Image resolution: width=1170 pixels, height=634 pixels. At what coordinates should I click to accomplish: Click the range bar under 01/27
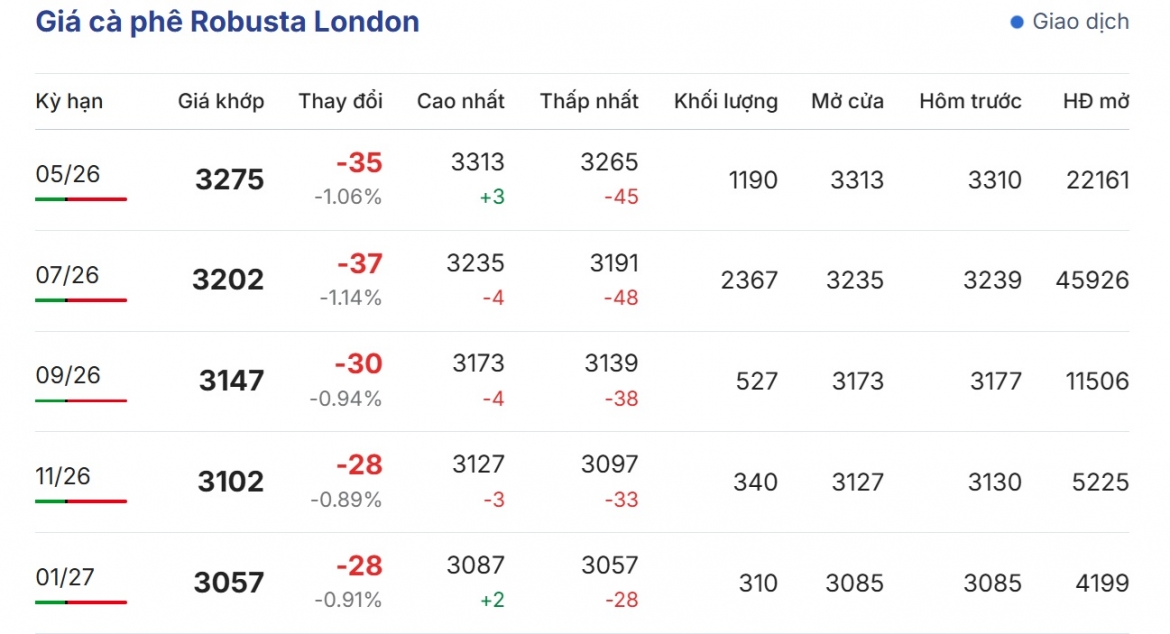tap(81, 602)
